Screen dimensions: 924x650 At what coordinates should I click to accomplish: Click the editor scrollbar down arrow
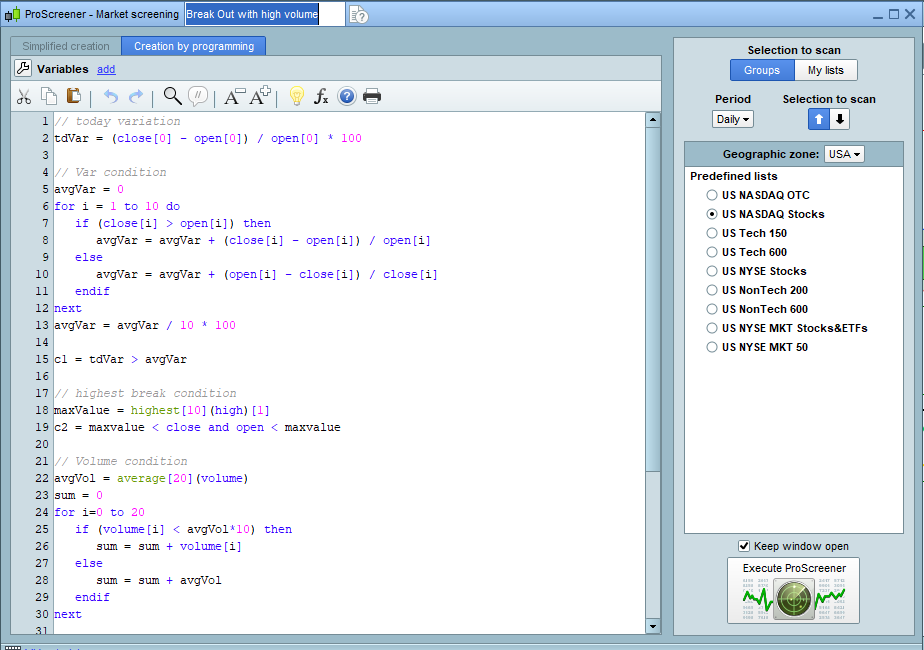653,625
